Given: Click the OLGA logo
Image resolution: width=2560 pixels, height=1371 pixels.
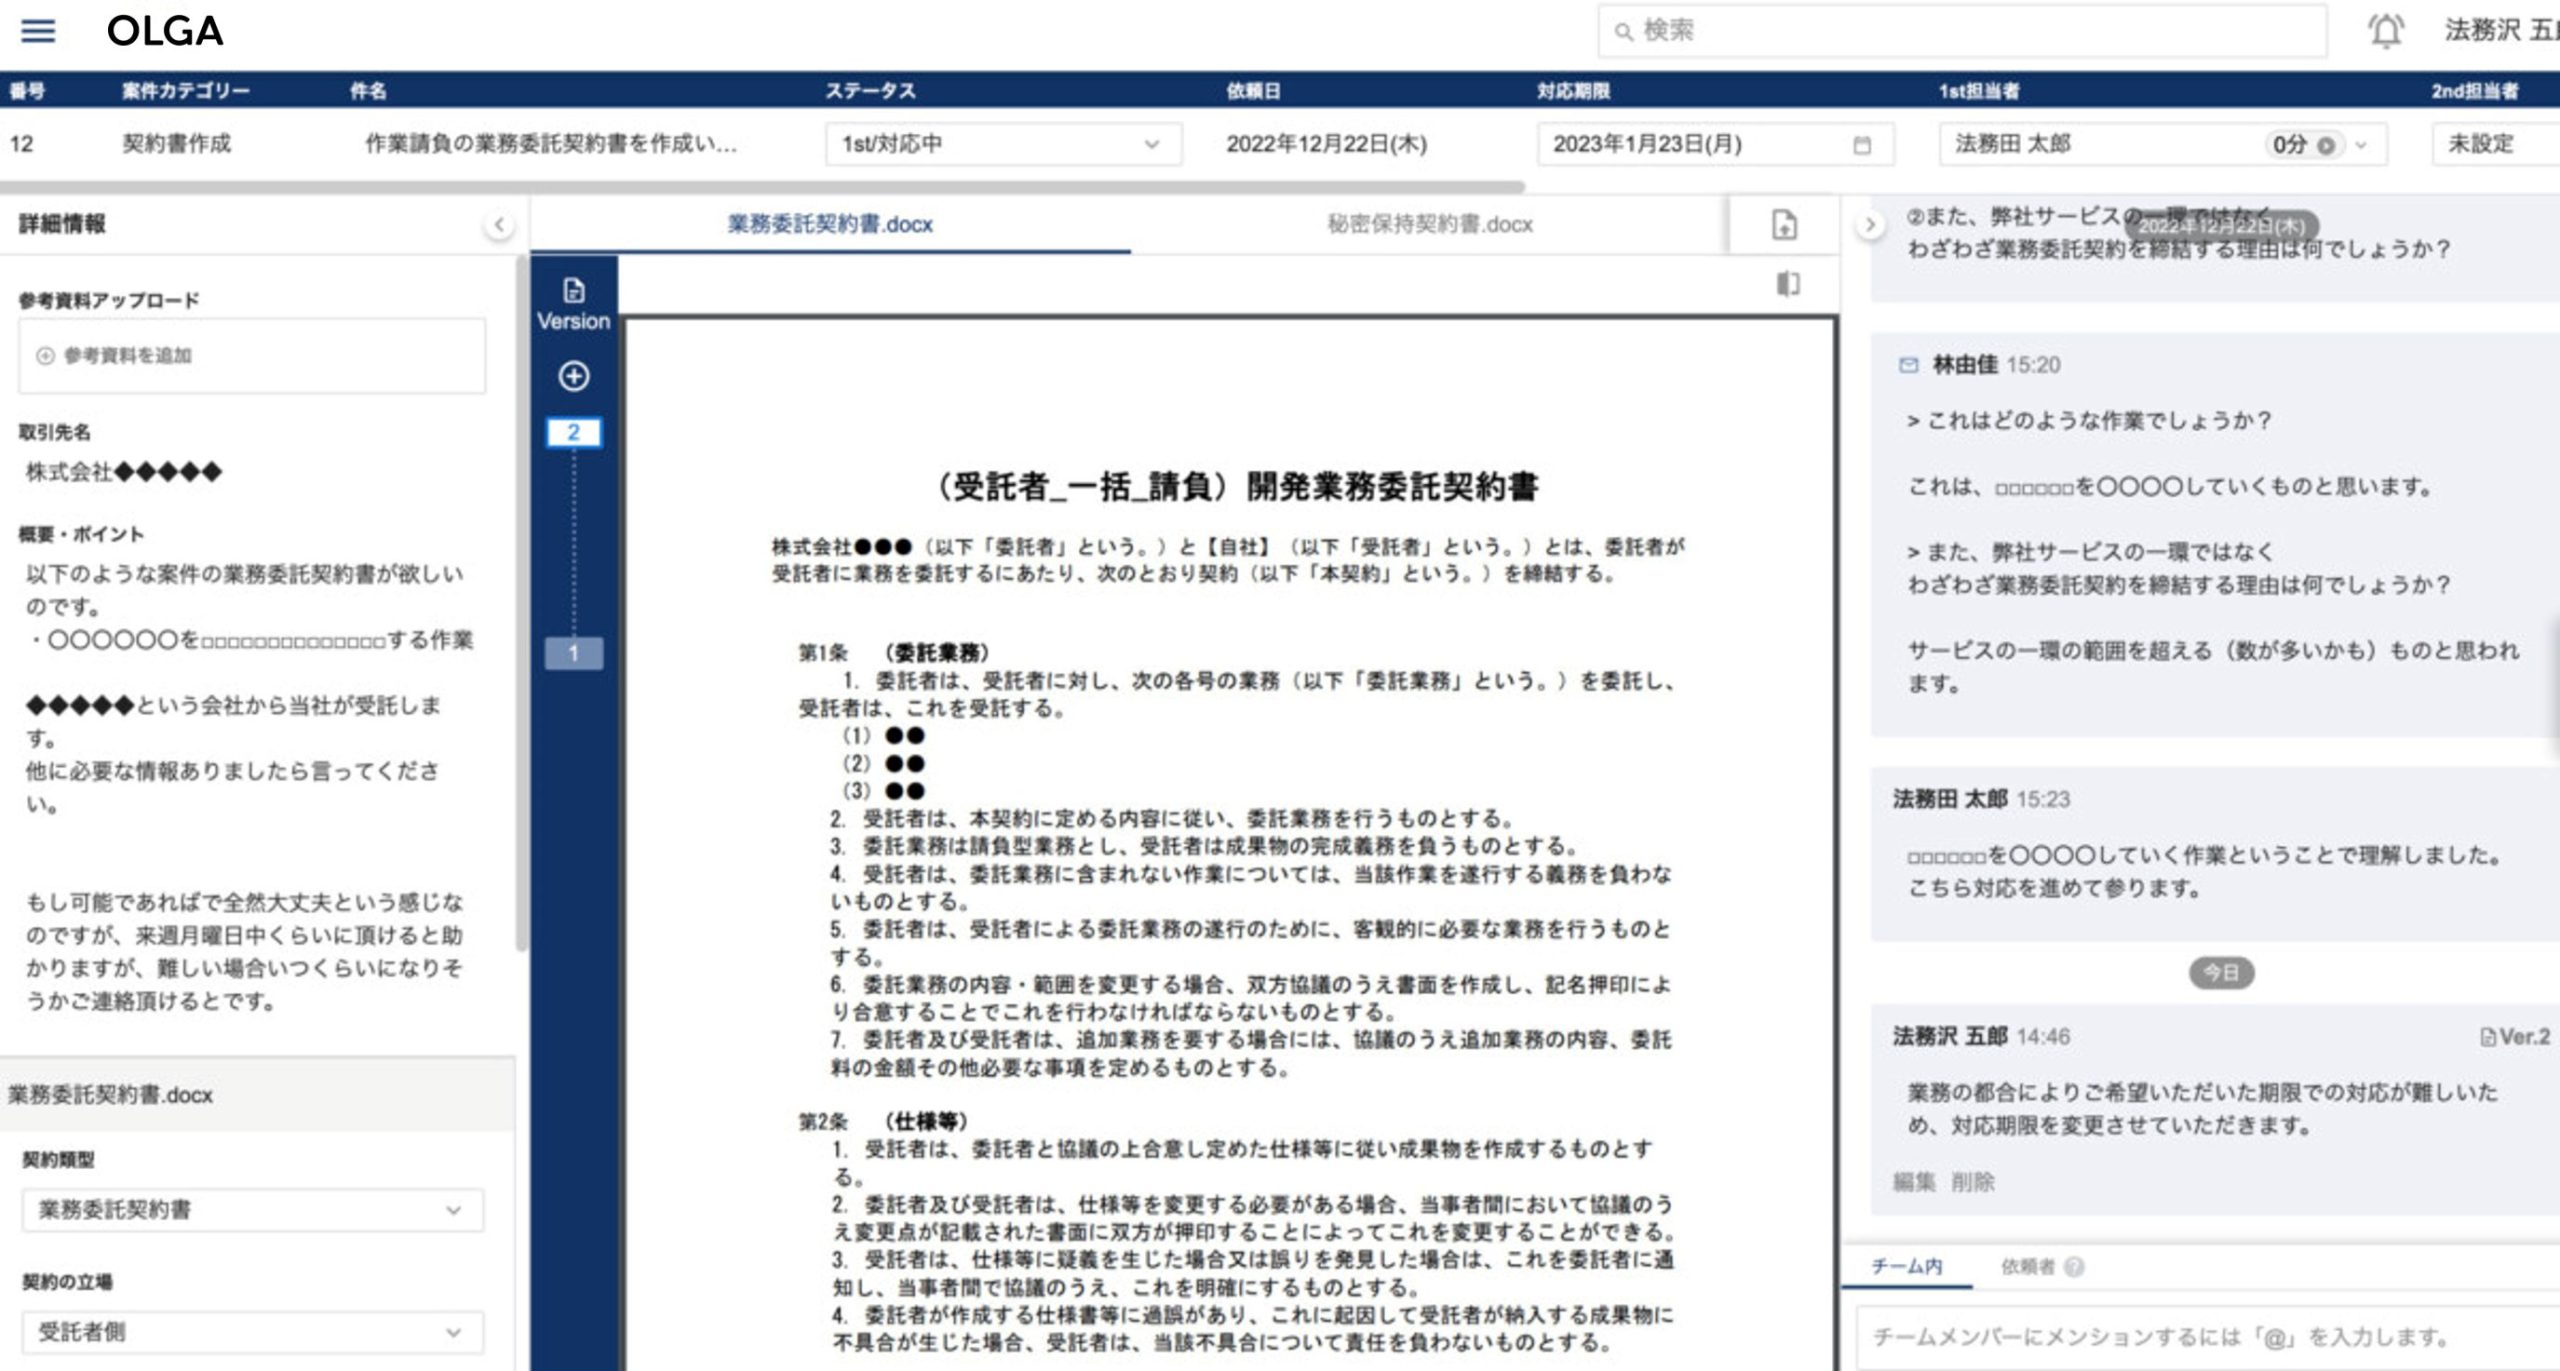Looking at the screenshot, I should tap(165, 31).
